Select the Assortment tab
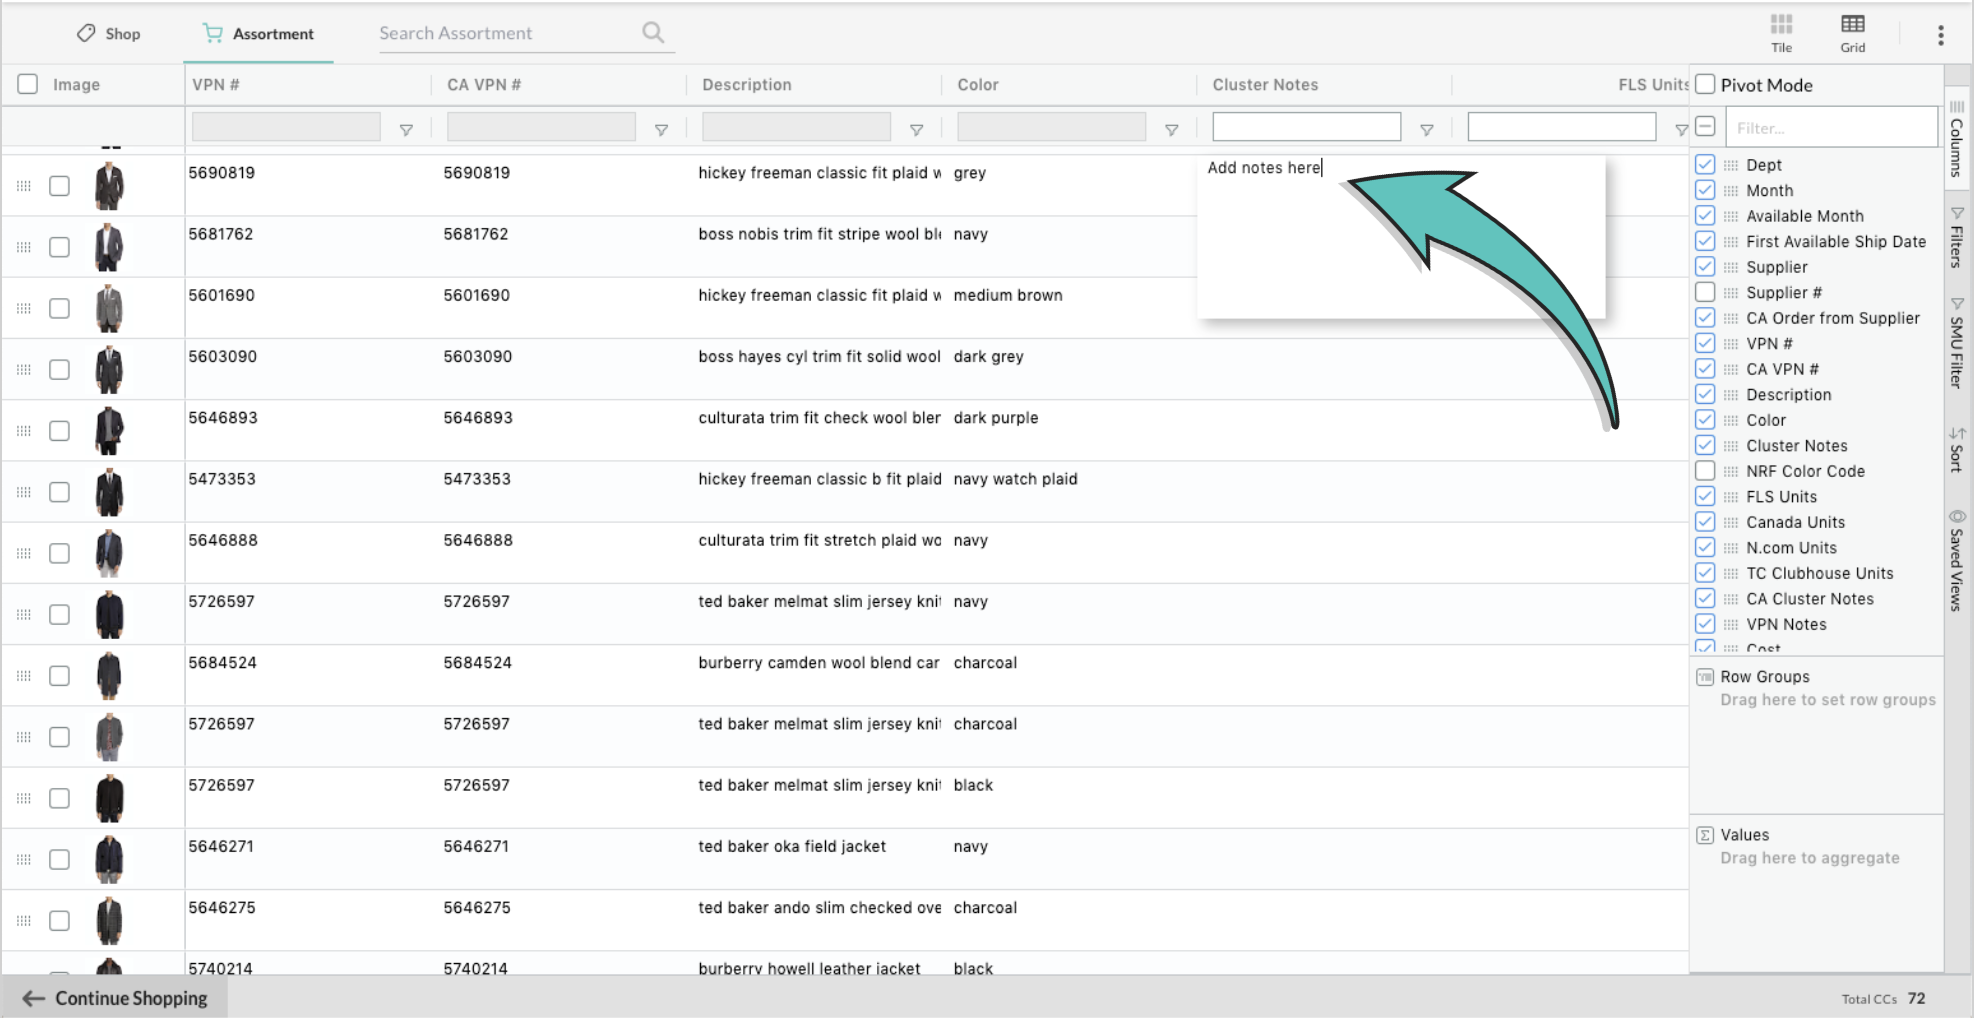 259,34
